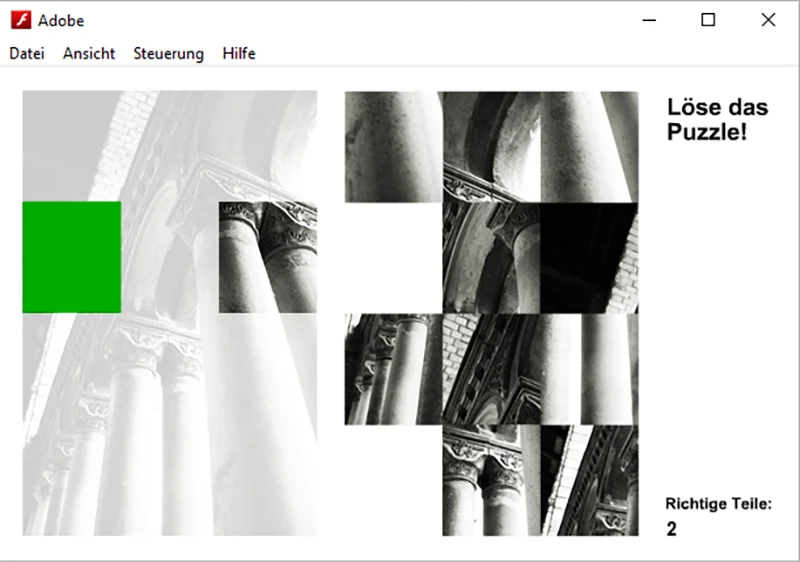Pick the plain white column piece in third row

click(x=589, y=369)
